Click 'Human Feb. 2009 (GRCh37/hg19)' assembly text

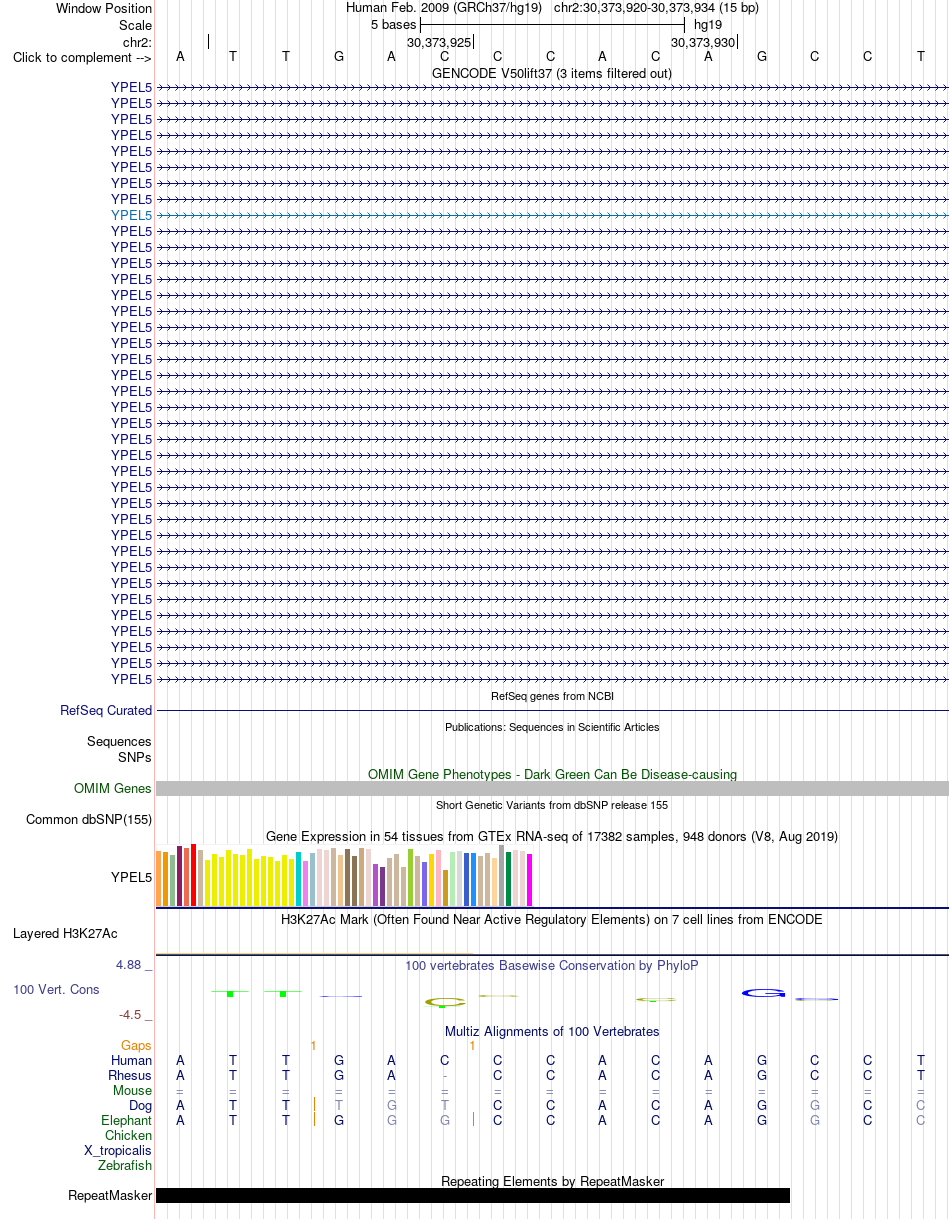click(x=444, y=9)
